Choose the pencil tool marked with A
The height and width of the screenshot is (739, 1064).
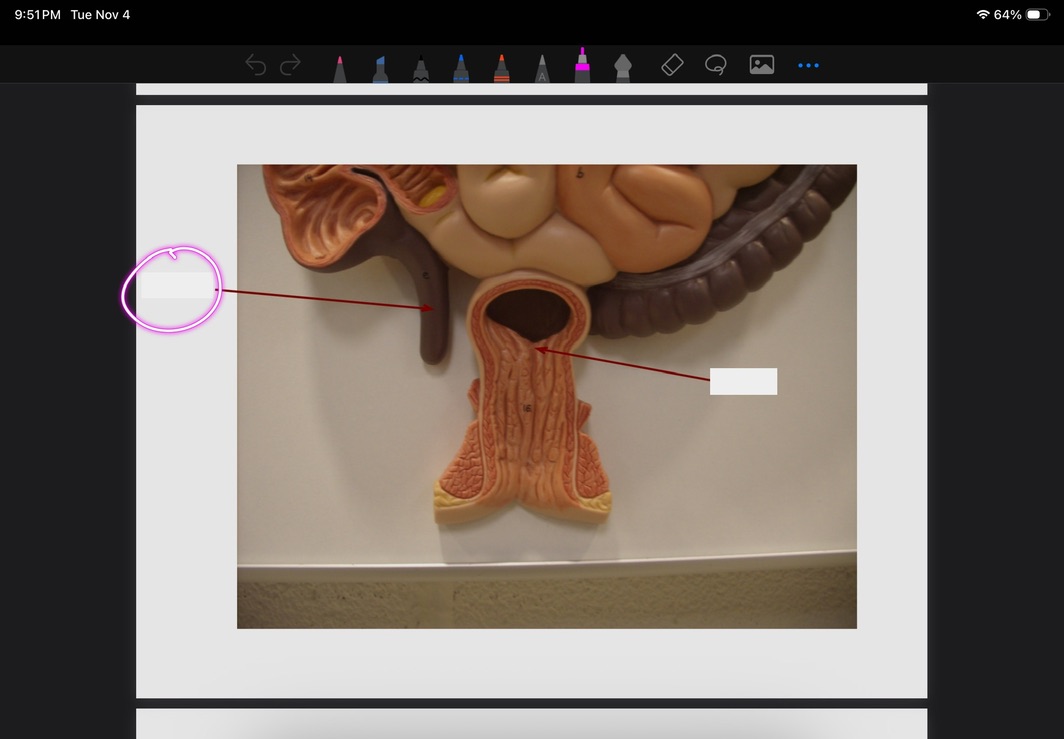(x=542, y=69)
